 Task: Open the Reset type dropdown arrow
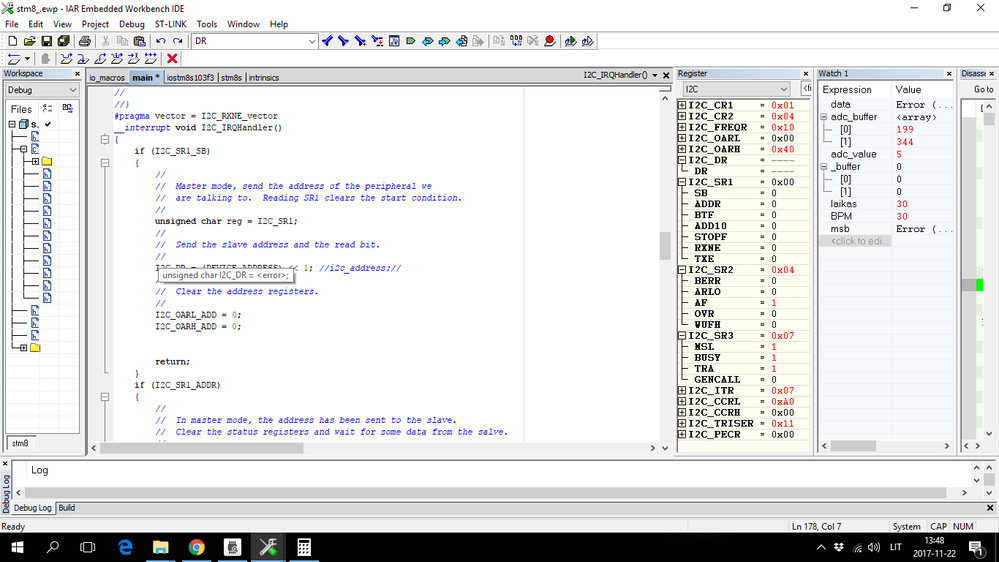click(x=27, y=59)
